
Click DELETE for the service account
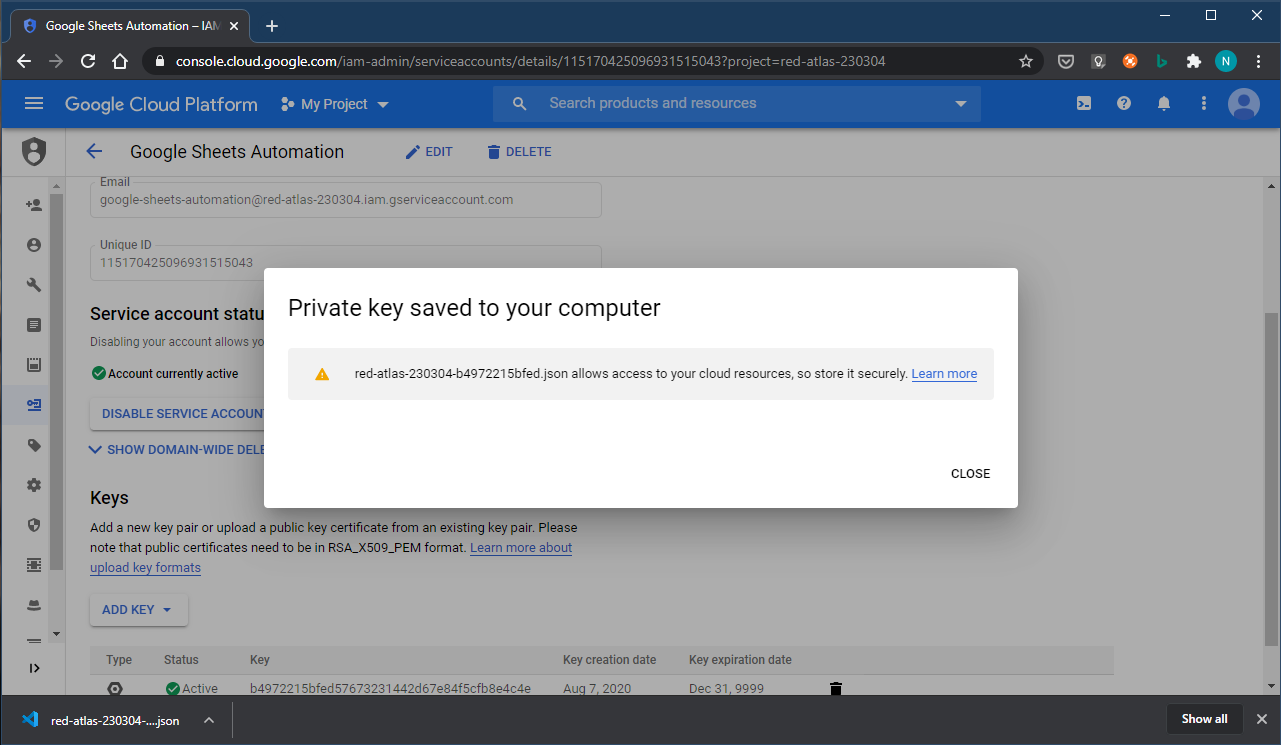[519, 152]
